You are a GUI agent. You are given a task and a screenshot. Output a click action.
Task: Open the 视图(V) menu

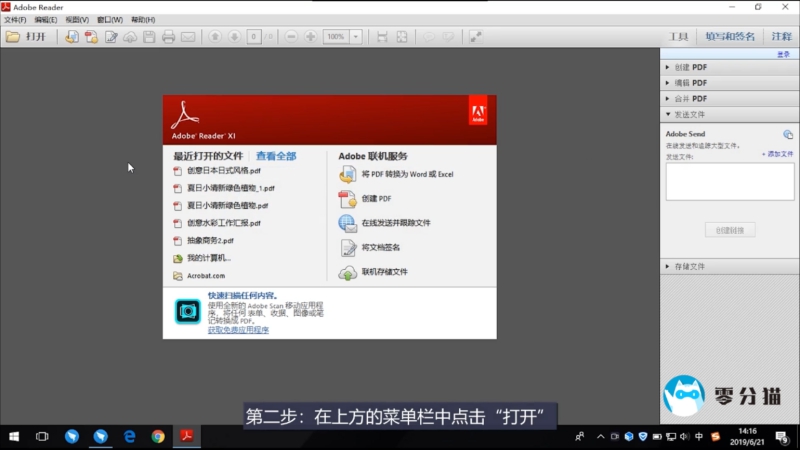tap(76, 19)
